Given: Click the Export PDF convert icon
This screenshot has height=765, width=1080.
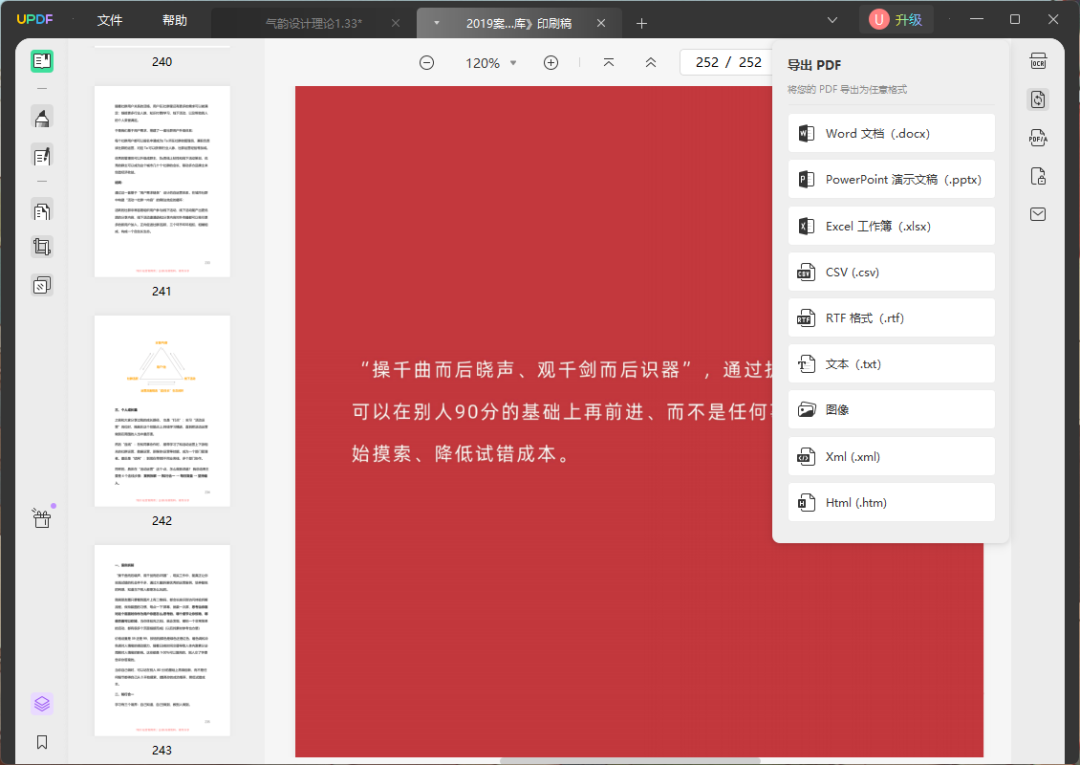Looking at the screenshot, I should [x=1038, y=99].
